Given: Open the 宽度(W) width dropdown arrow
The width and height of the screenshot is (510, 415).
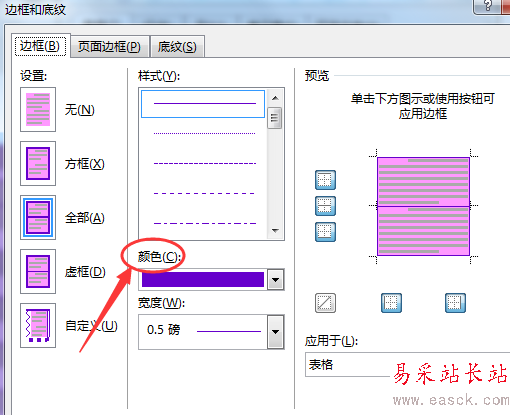Looking at the screenshot, I should tap(275, 332).
